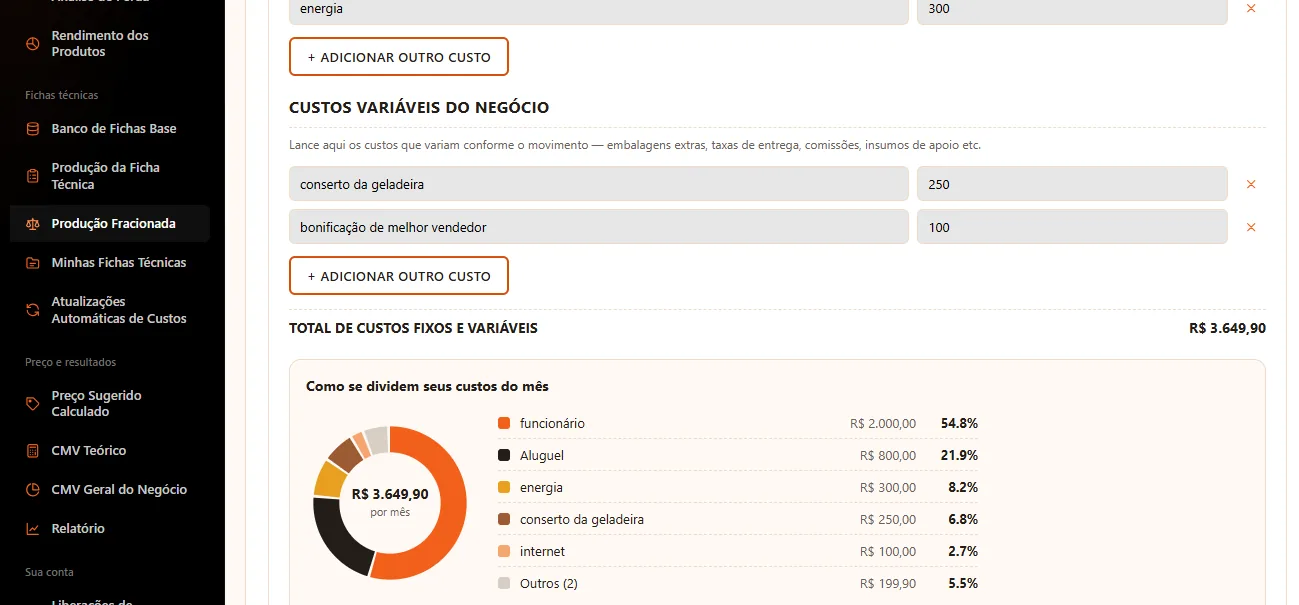Edit bonificação de melhor vendedor name field
The width and height of the screenshot is (1299, 605).
tap(599, 227)
